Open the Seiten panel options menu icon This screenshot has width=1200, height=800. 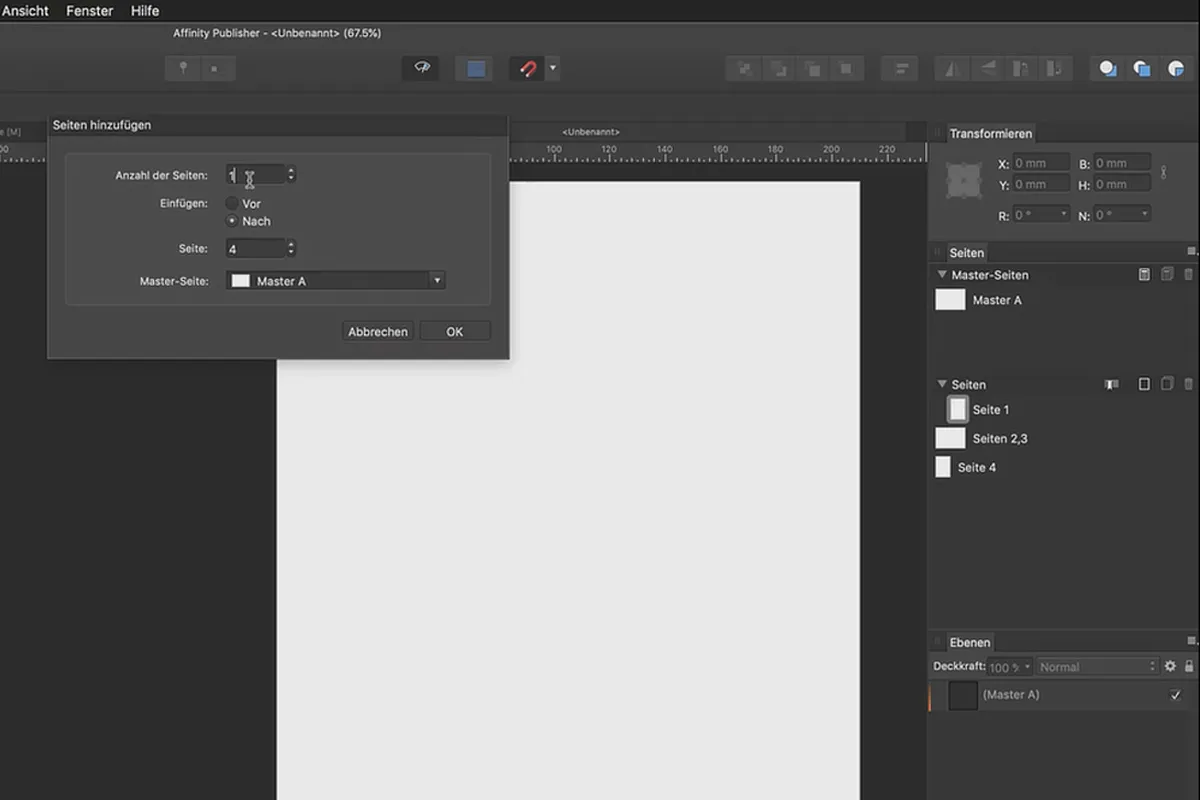click(x=1191, y=251)
